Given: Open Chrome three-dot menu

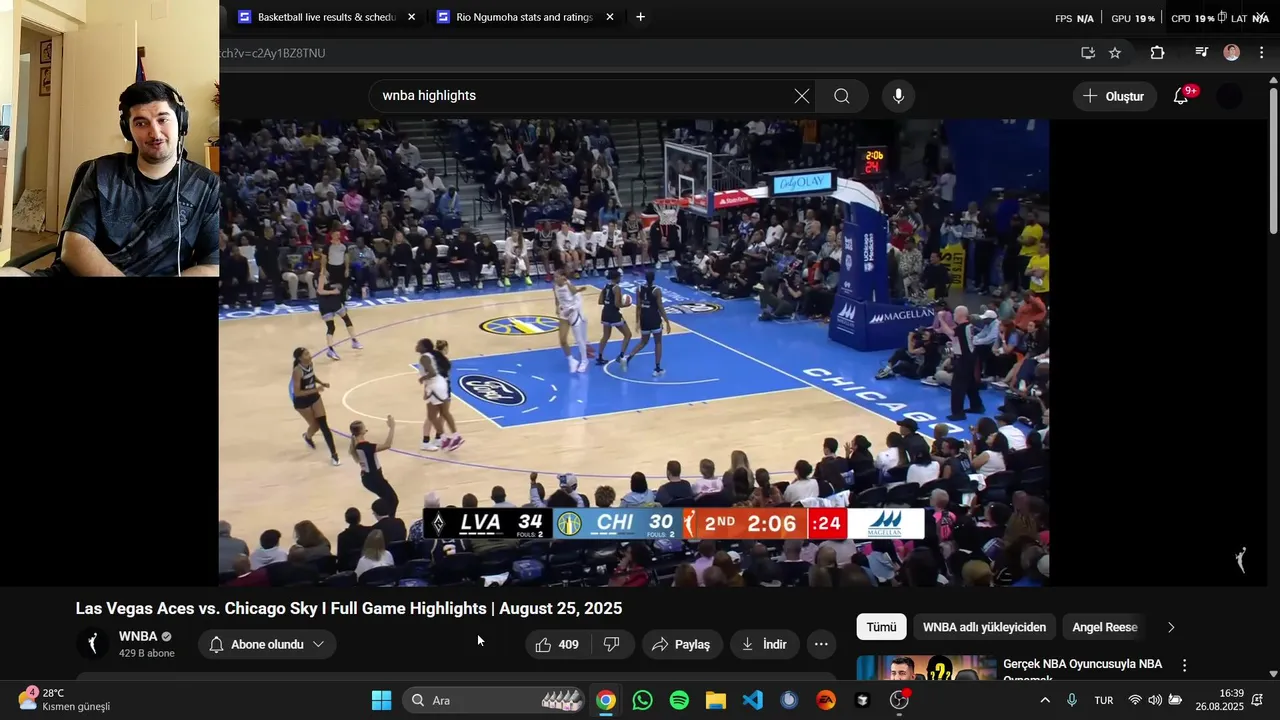Looking at the screenshot, I should (1261, 53).
